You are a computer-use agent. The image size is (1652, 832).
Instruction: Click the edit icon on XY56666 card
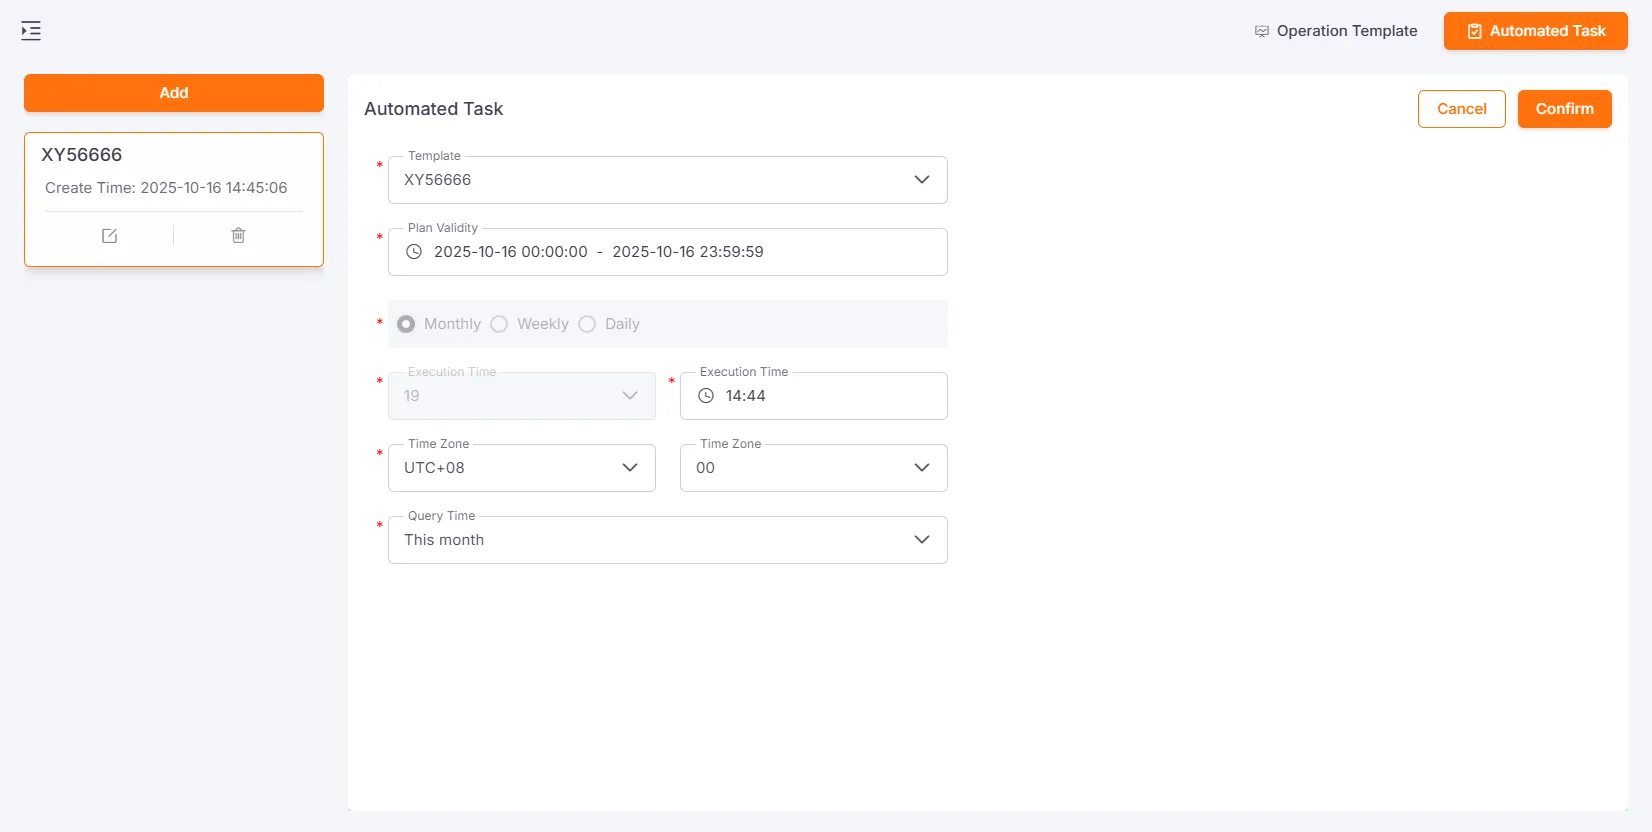point(110,236)
